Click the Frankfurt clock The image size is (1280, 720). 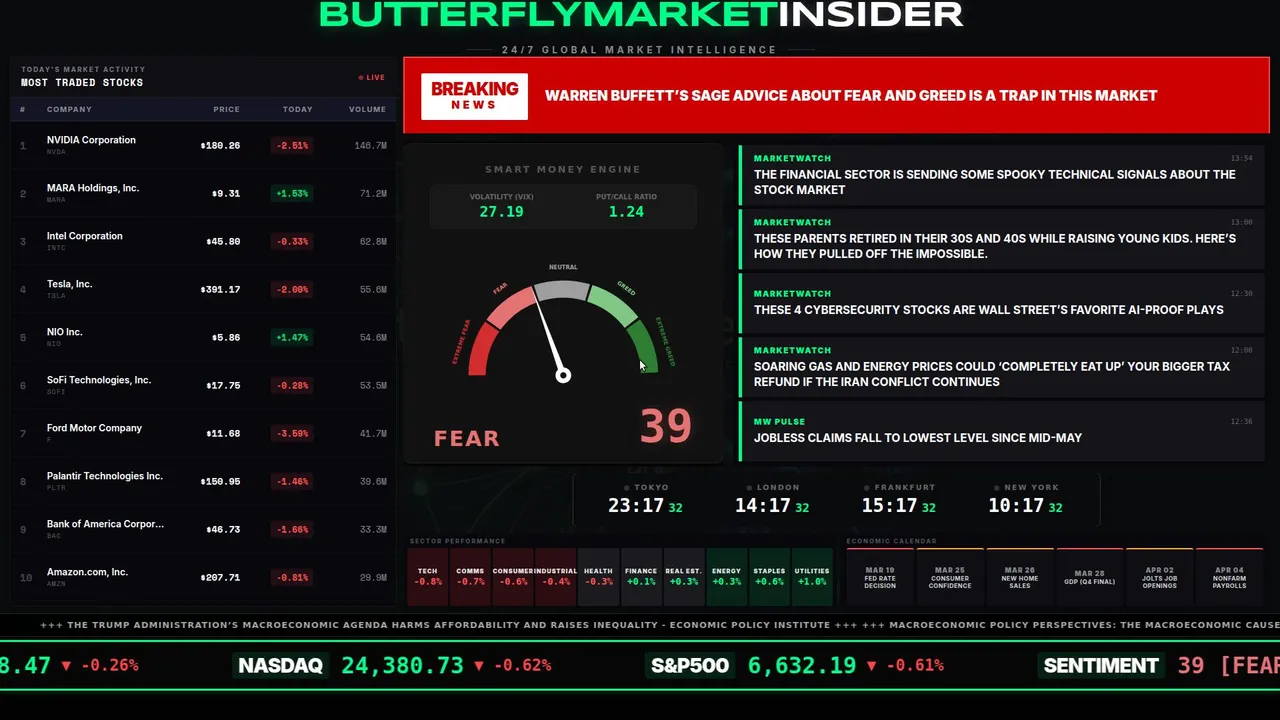[x=898, y=499]
